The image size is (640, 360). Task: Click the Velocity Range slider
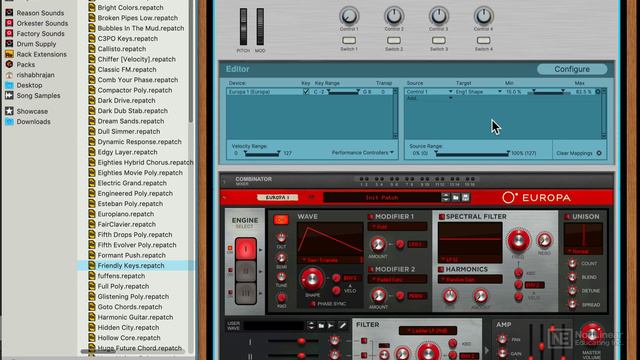(262, 154)
